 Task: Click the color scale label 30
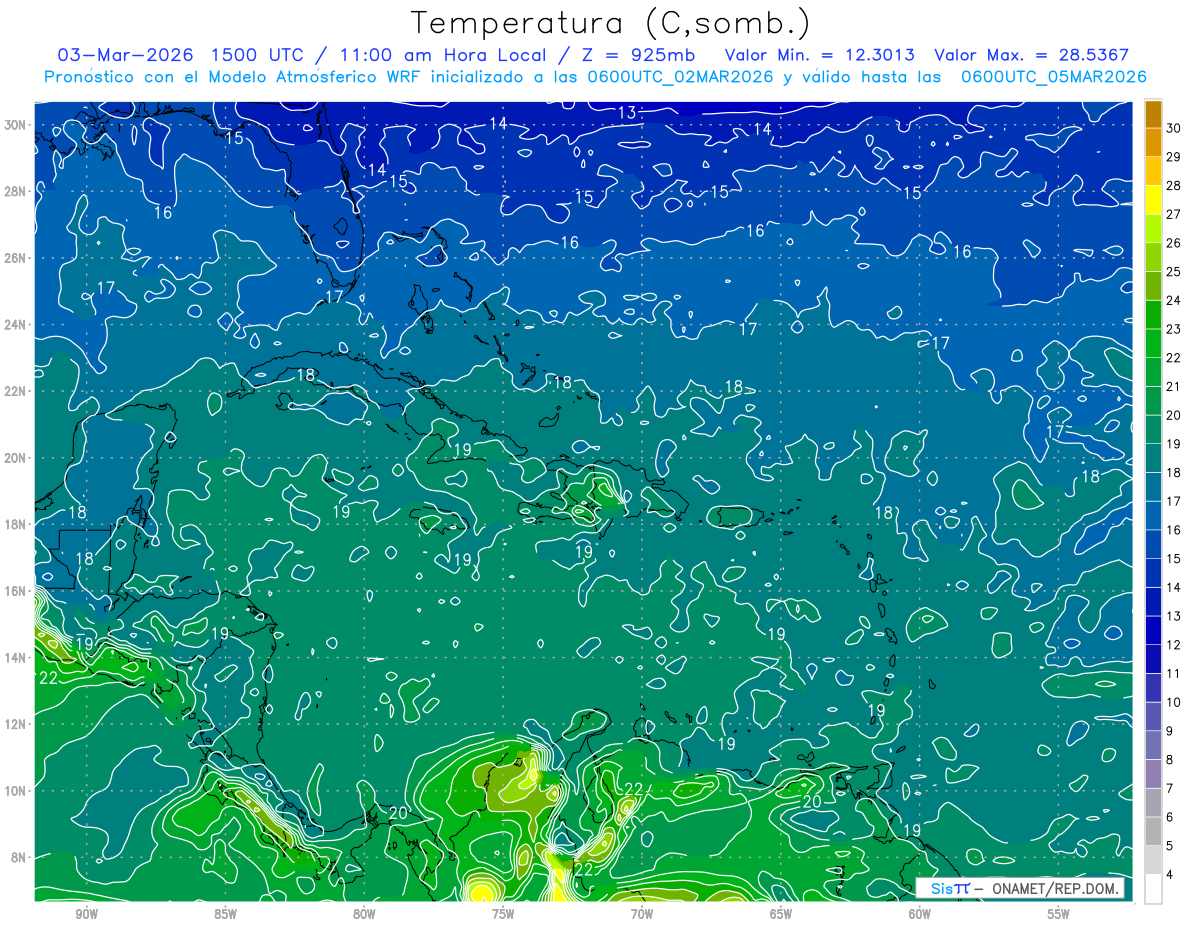(1174, 128)
